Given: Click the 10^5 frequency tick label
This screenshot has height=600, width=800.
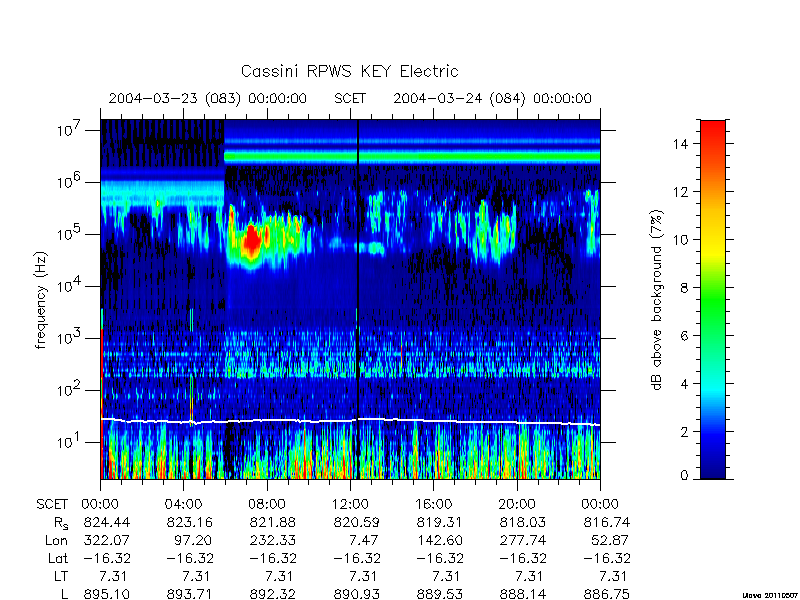Looking at the screenshot, I should tap(70, 234).
